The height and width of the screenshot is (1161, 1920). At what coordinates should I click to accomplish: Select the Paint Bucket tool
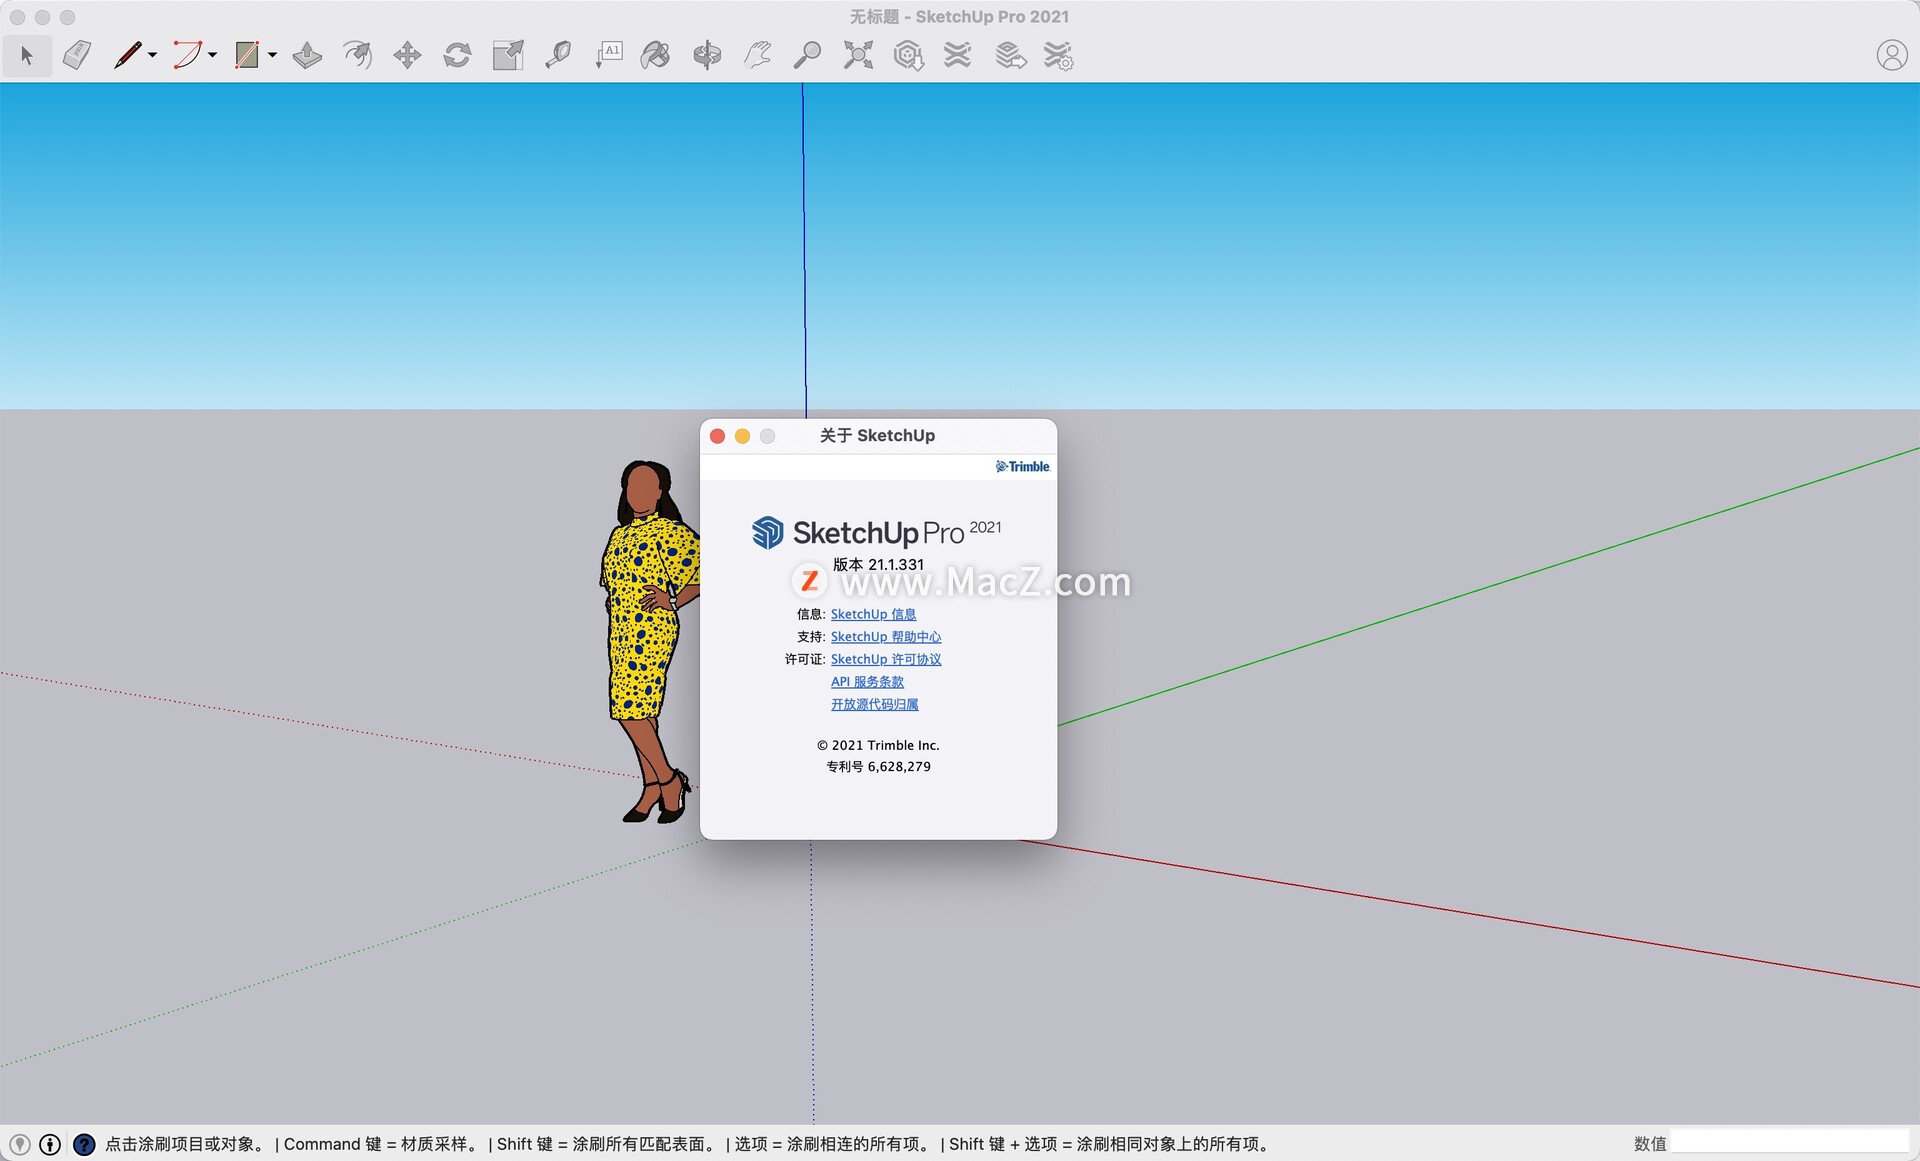[x=656, y=55]
